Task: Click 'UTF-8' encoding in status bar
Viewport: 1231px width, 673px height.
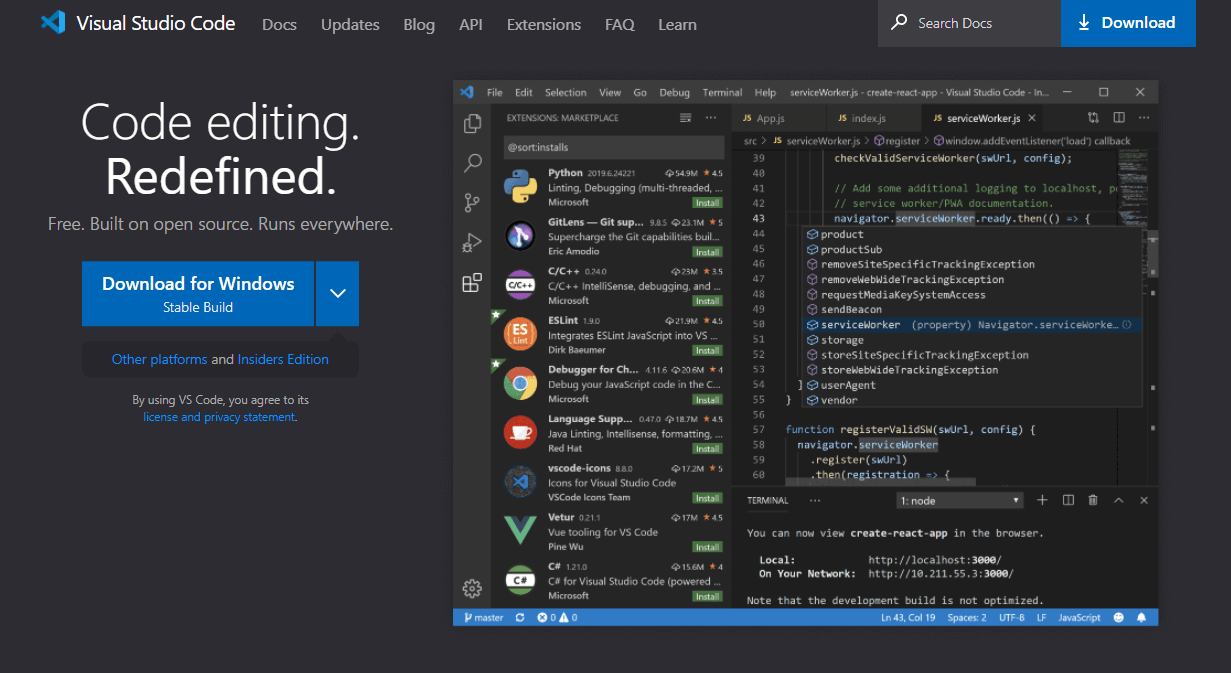Action: point(1011,618)
